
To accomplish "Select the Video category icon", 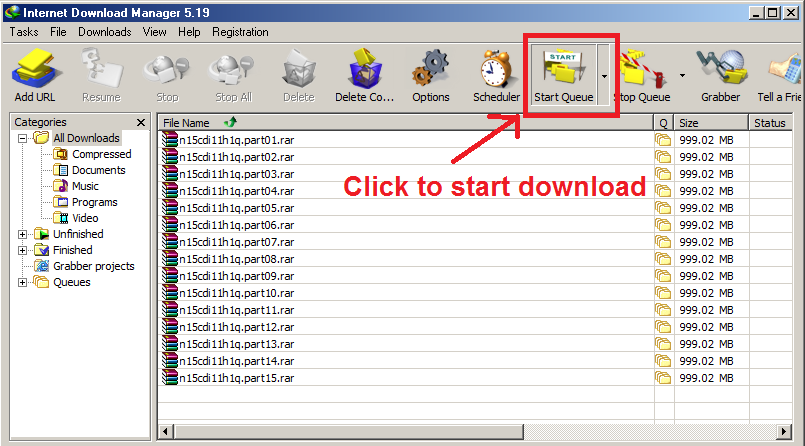I will coord(61,218).
